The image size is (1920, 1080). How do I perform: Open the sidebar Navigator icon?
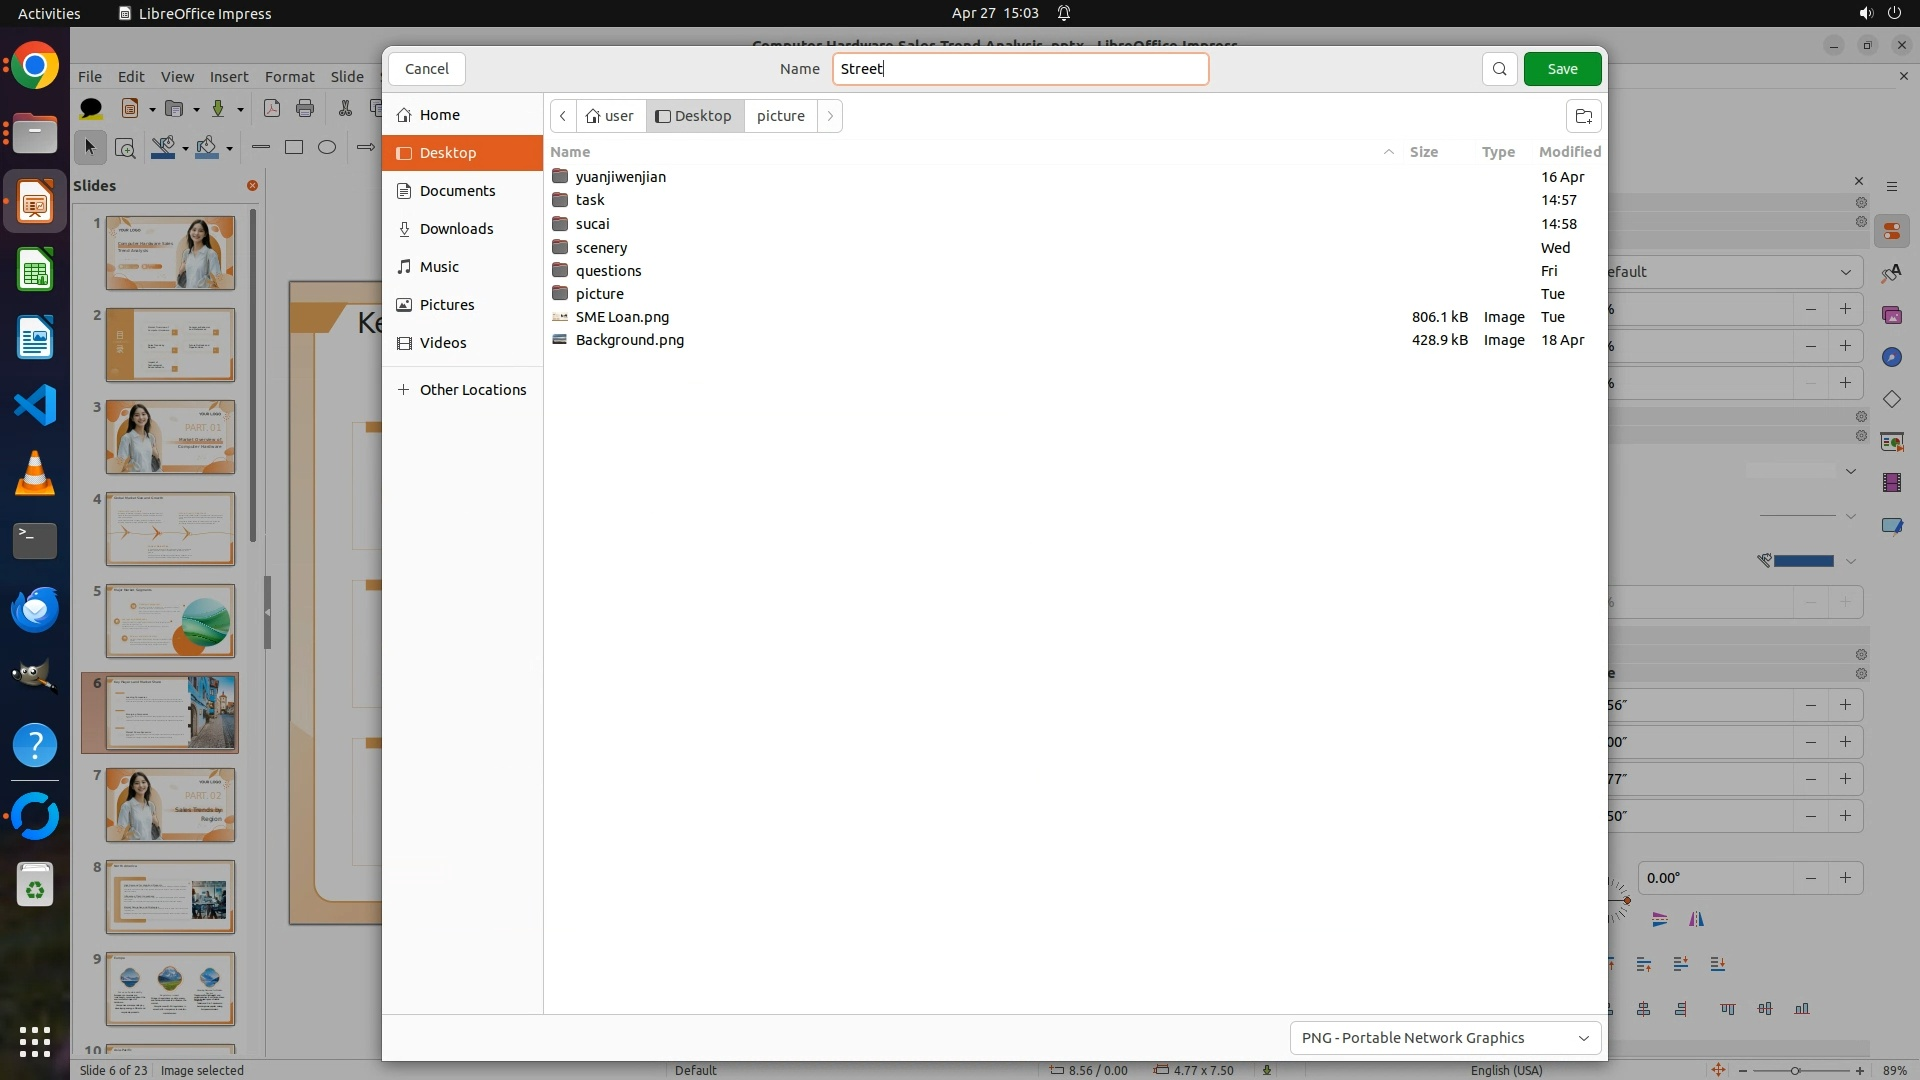point(1891,357)
